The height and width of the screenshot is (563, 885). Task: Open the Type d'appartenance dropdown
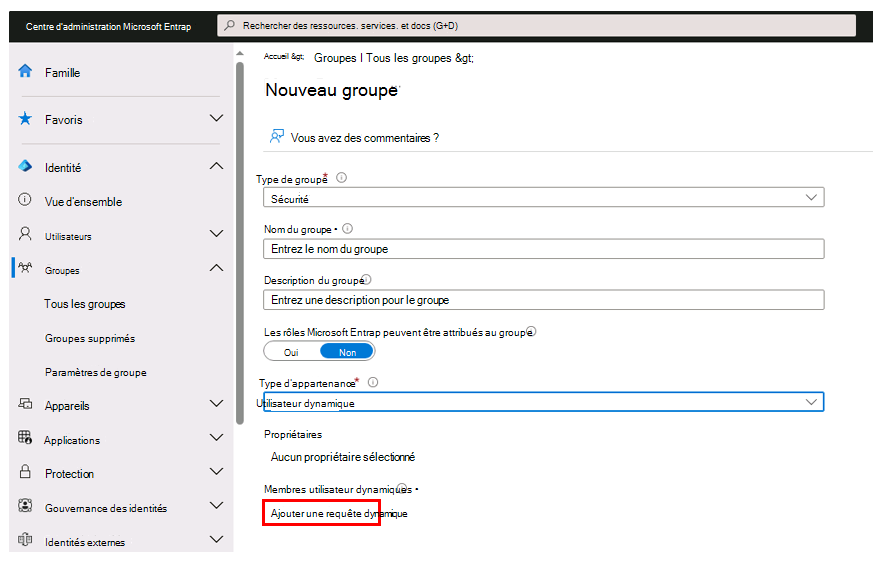coord(544,403)
